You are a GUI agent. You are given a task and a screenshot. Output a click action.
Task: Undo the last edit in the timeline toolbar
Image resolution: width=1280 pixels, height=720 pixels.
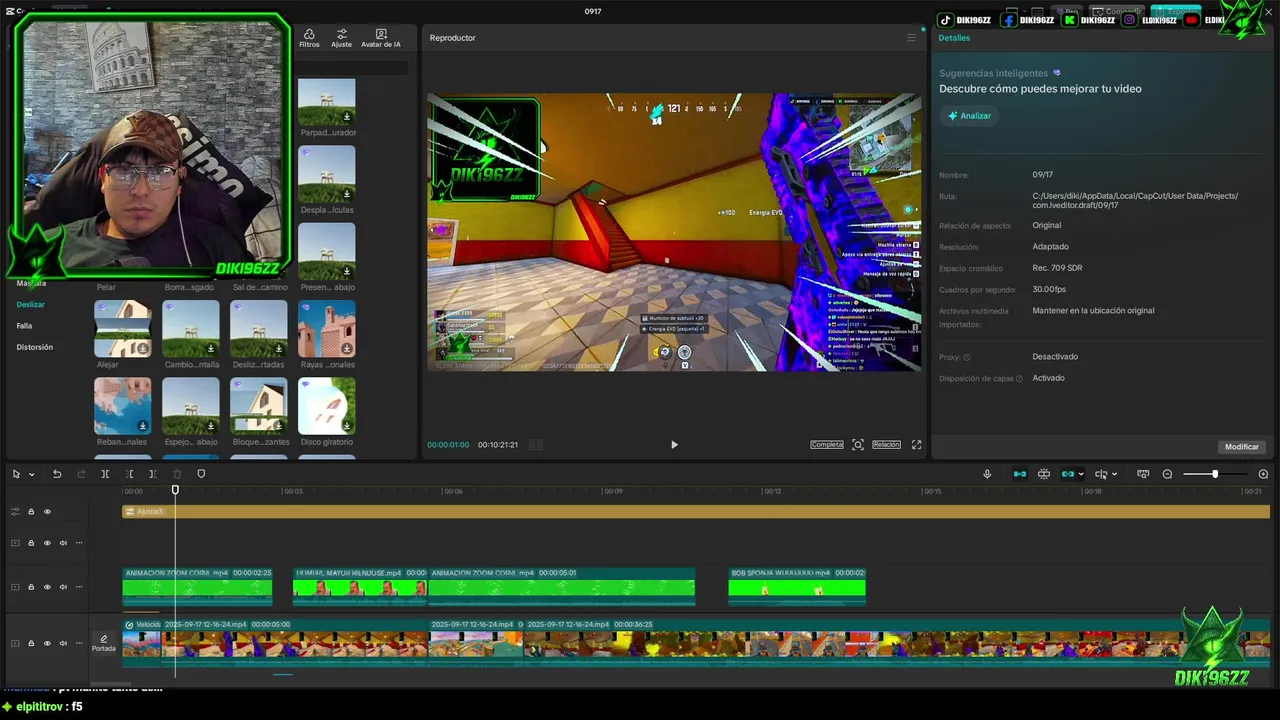(57, 474)
